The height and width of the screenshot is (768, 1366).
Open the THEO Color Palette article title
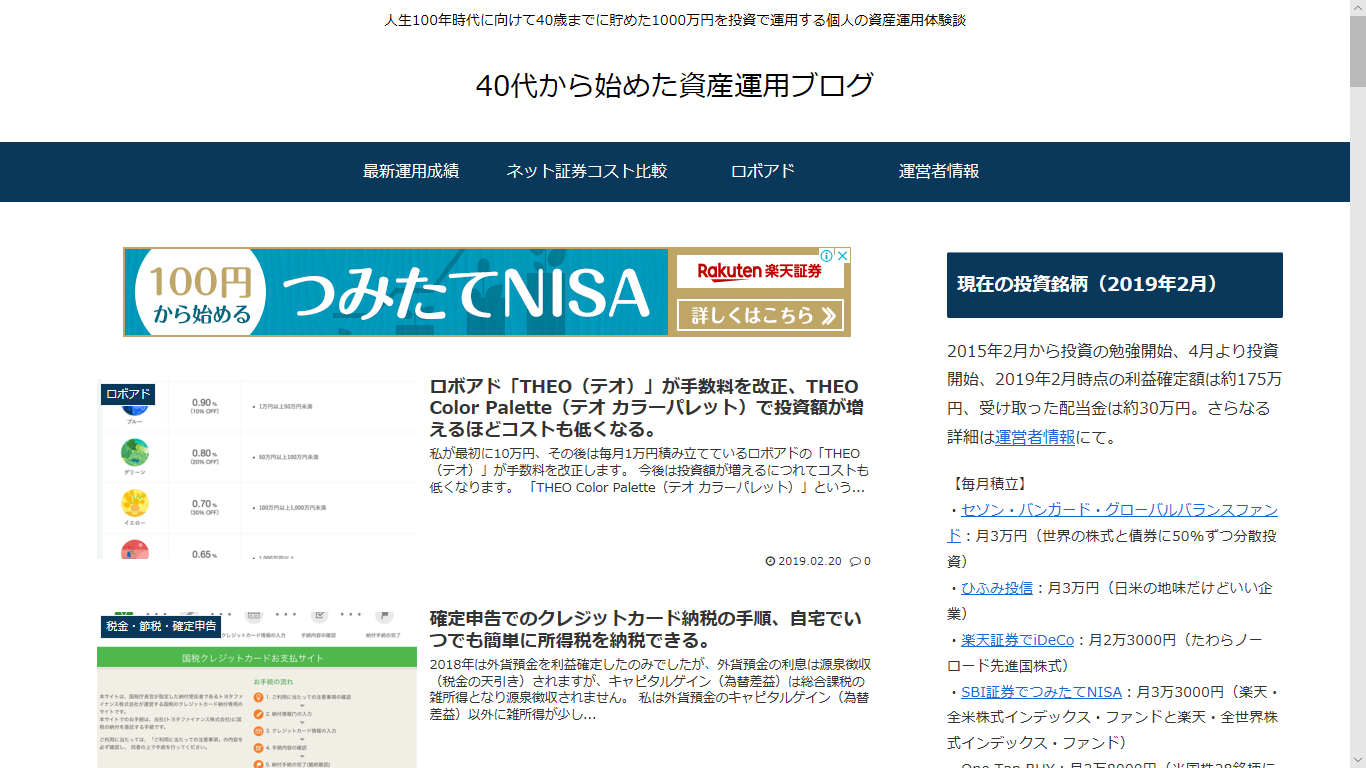pos(648,408)
